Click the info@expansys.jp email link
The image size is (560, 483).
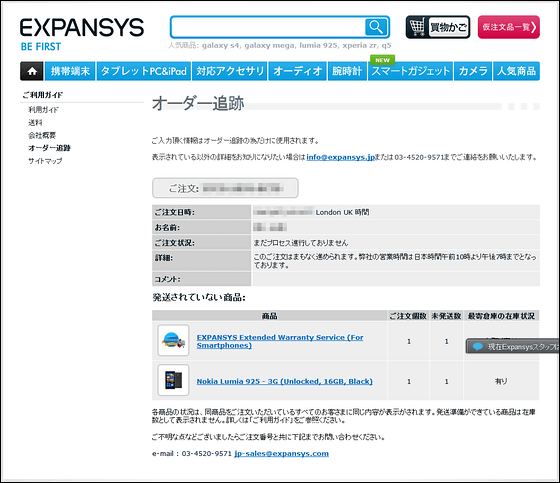(x=340, y=157)
